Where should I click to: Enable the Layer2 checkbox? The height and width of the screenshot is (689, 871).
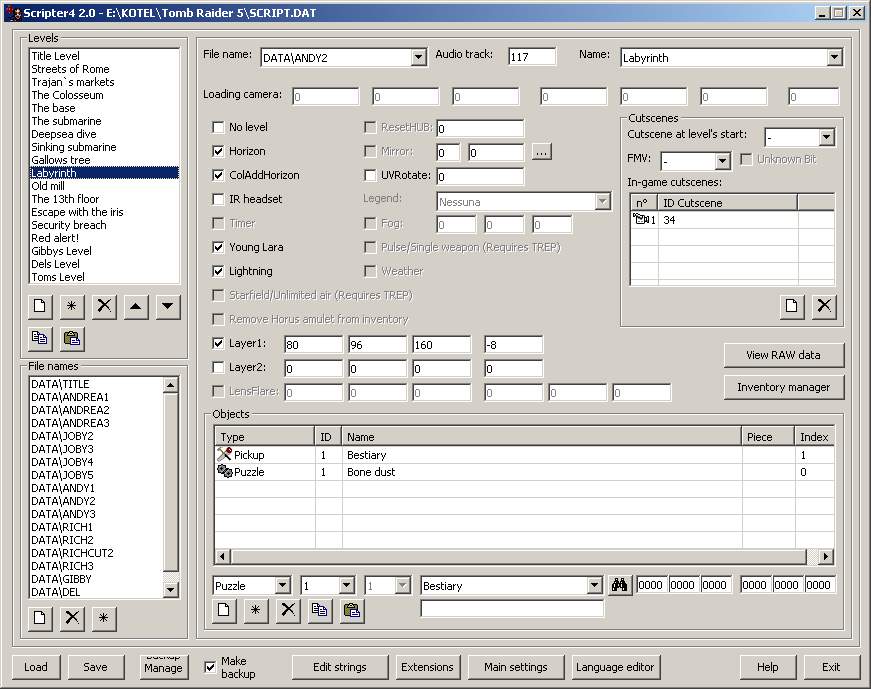[218, 367]
